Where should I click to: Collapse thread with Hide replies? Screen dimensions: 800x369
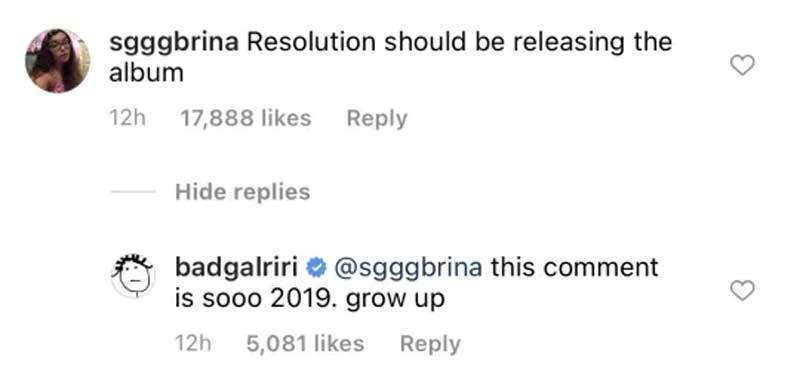pos(242,192)
